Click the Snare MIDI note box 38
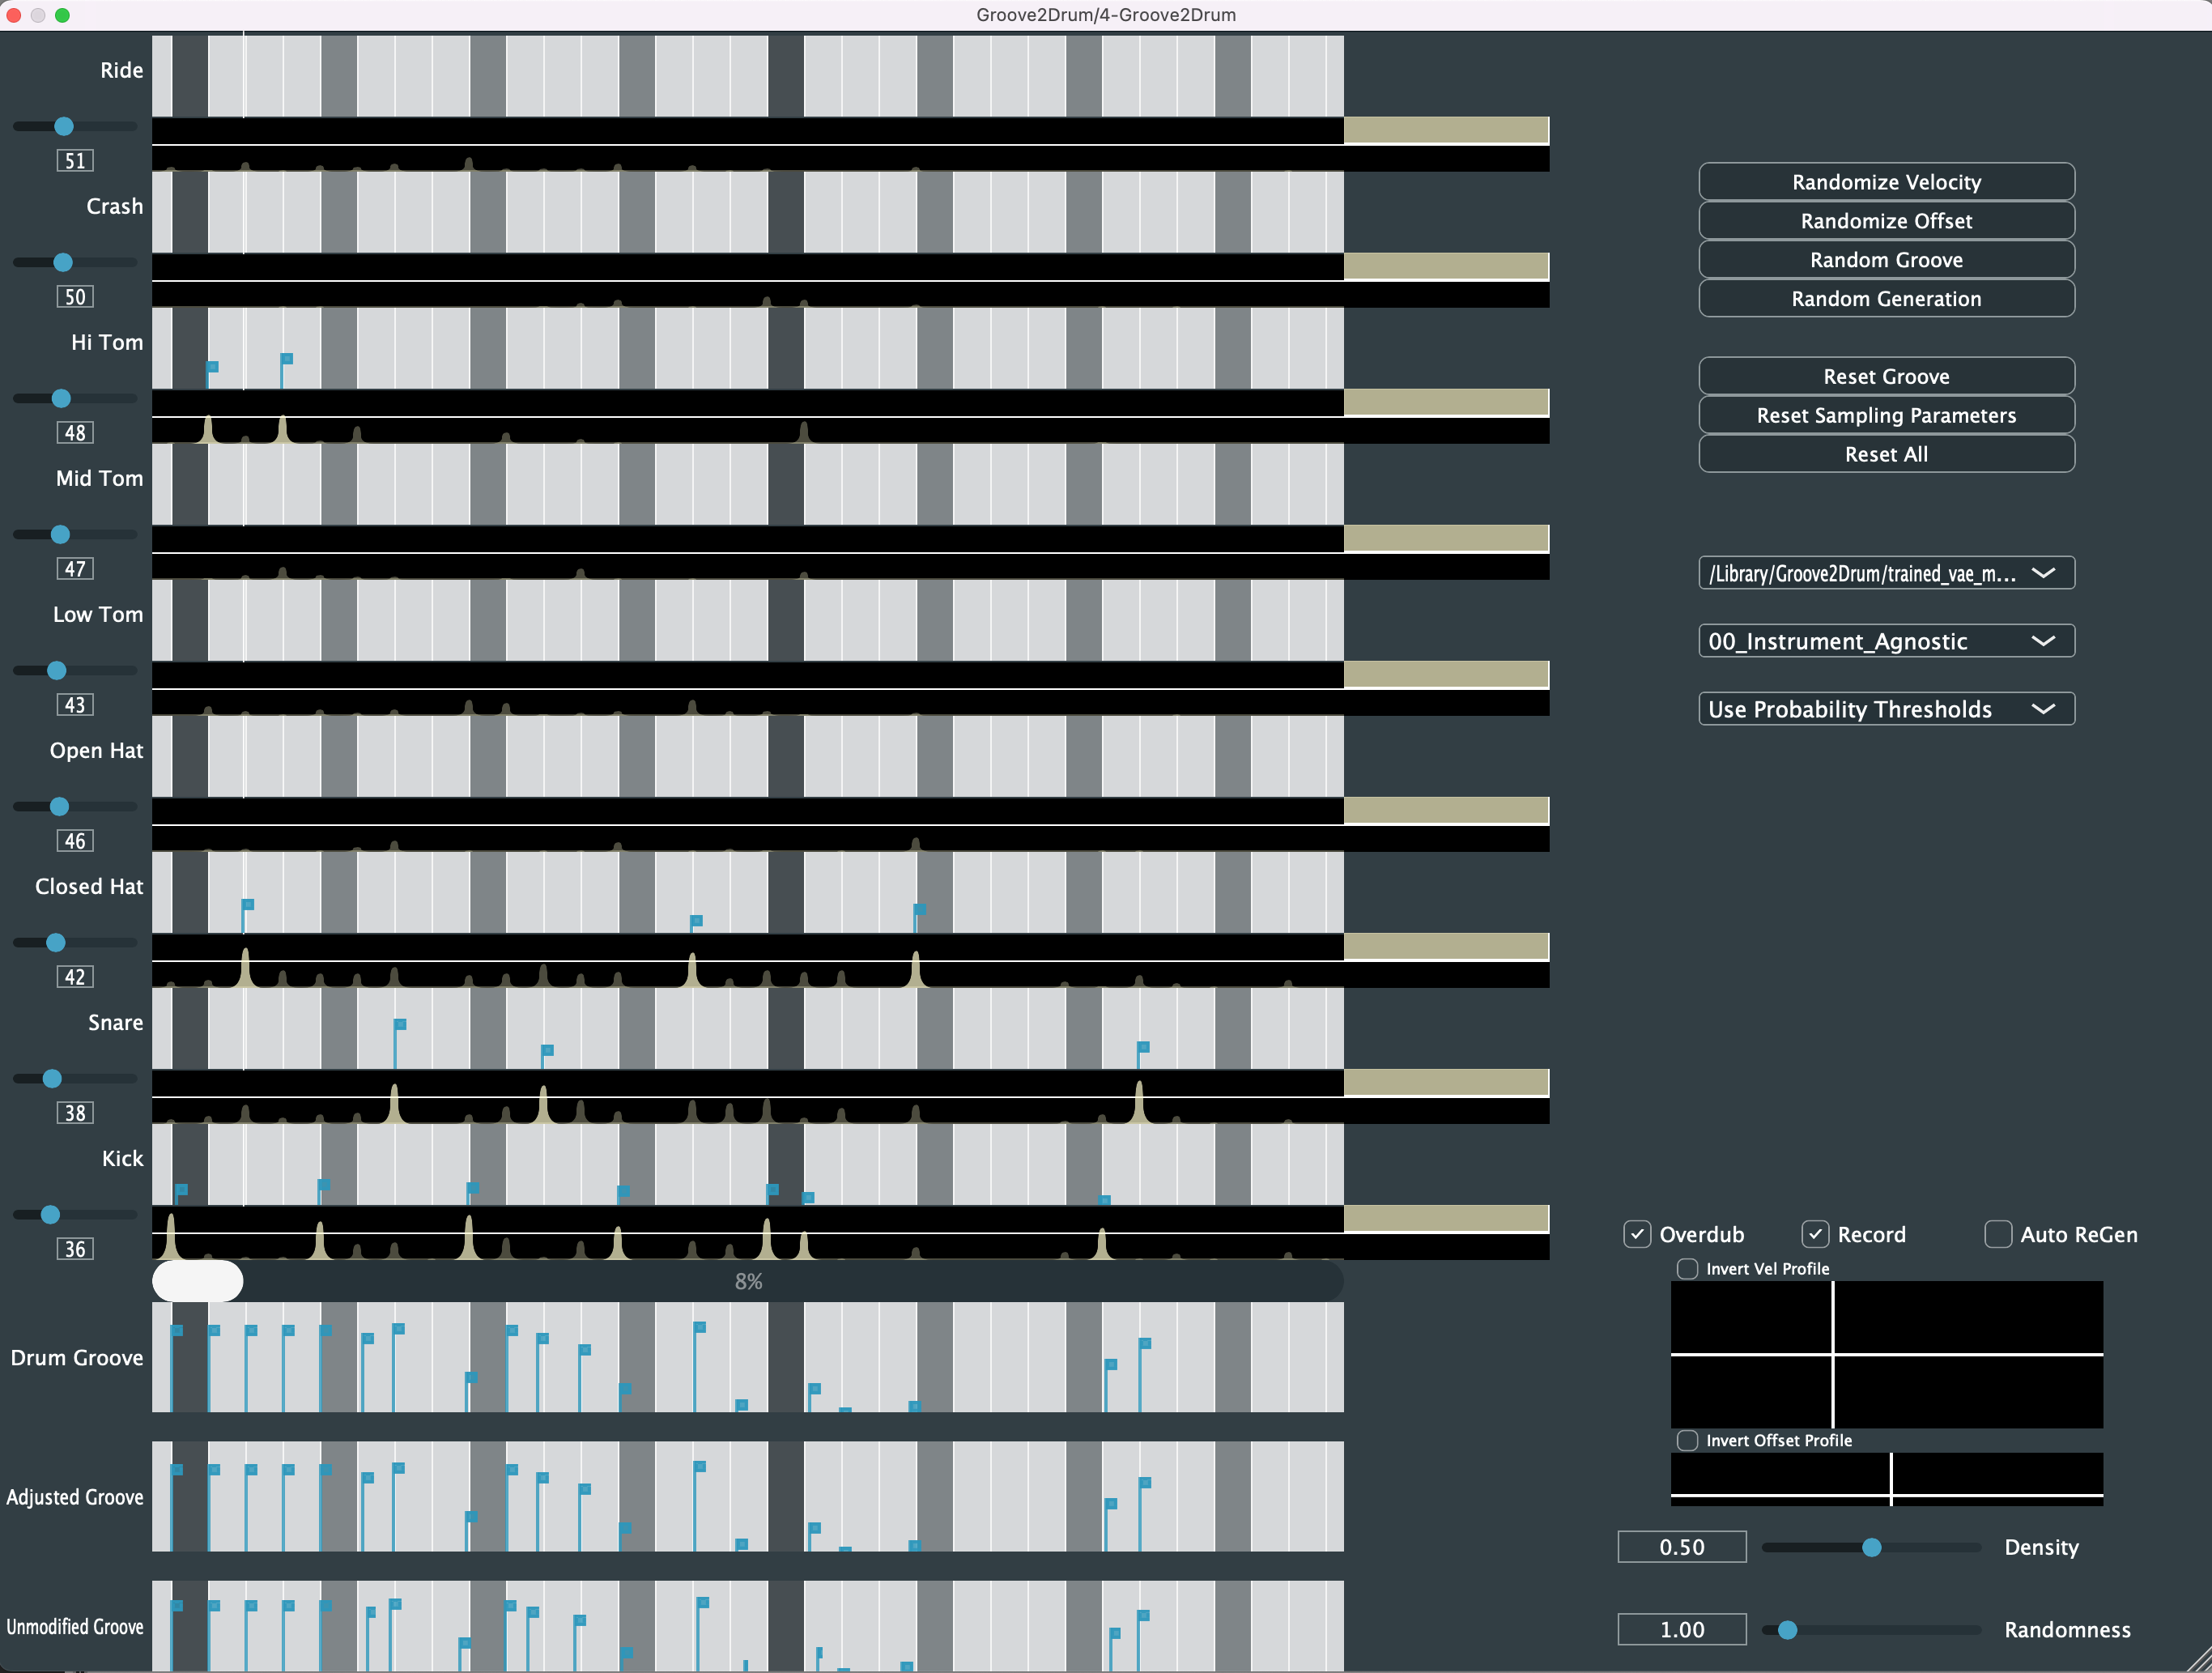This screenshot has width=2212, height=1673. pyautogui.click(x=75, y=1113)
